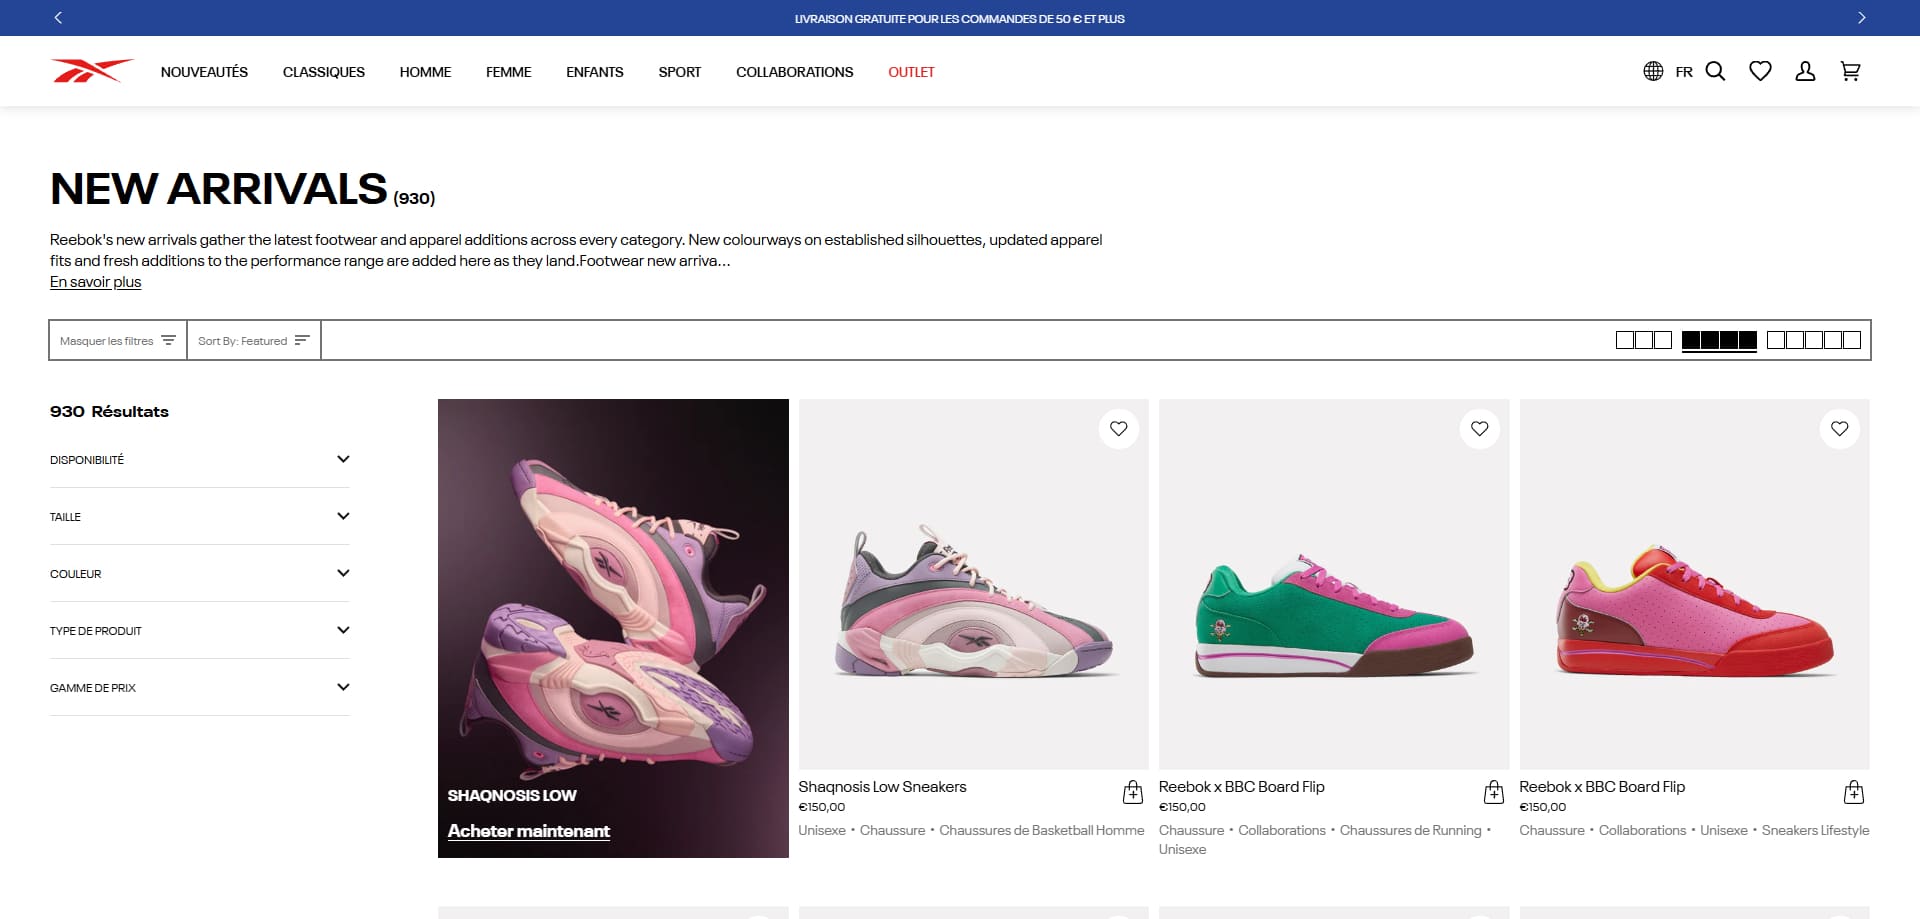
Task: Favorite the green Reebok x BBC Board Flip
Action: pos(1479,429)
